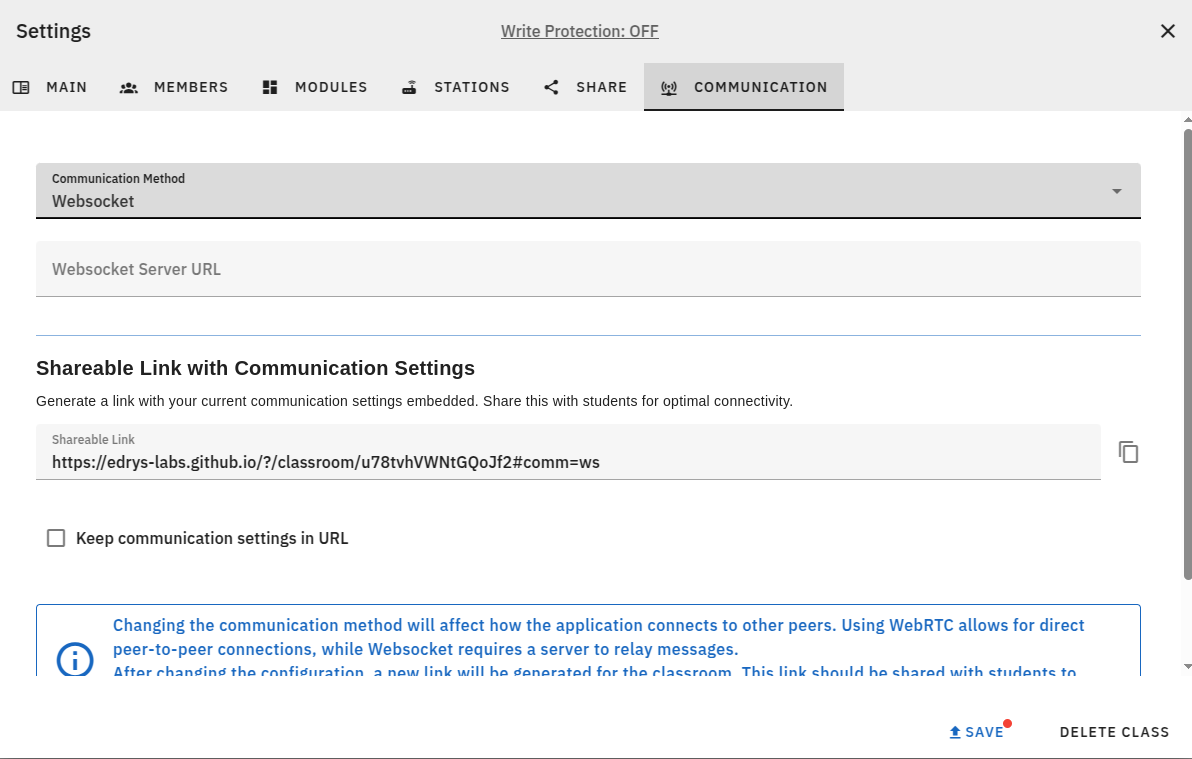Screen dimensions: 1192x759
Task: Click the DELETE CLASS button
Action: tap(1114, 731)
